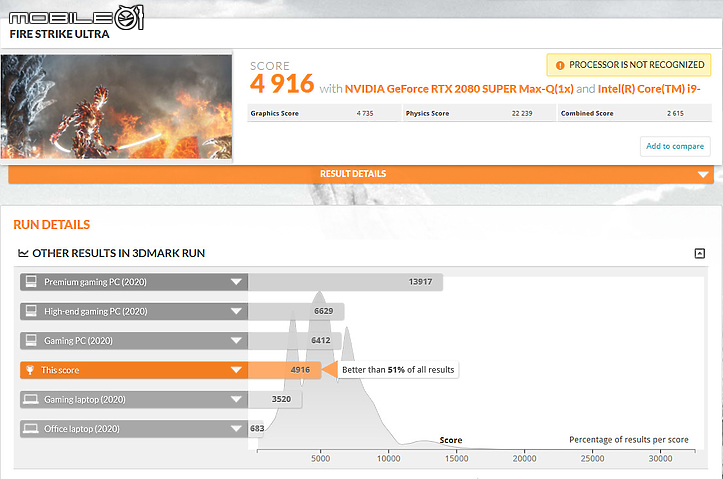The height and width of the screenshot is (479, 723).
Task: Click the Gaming laptop (2020) laptop icon
Action: coord(31,399)
